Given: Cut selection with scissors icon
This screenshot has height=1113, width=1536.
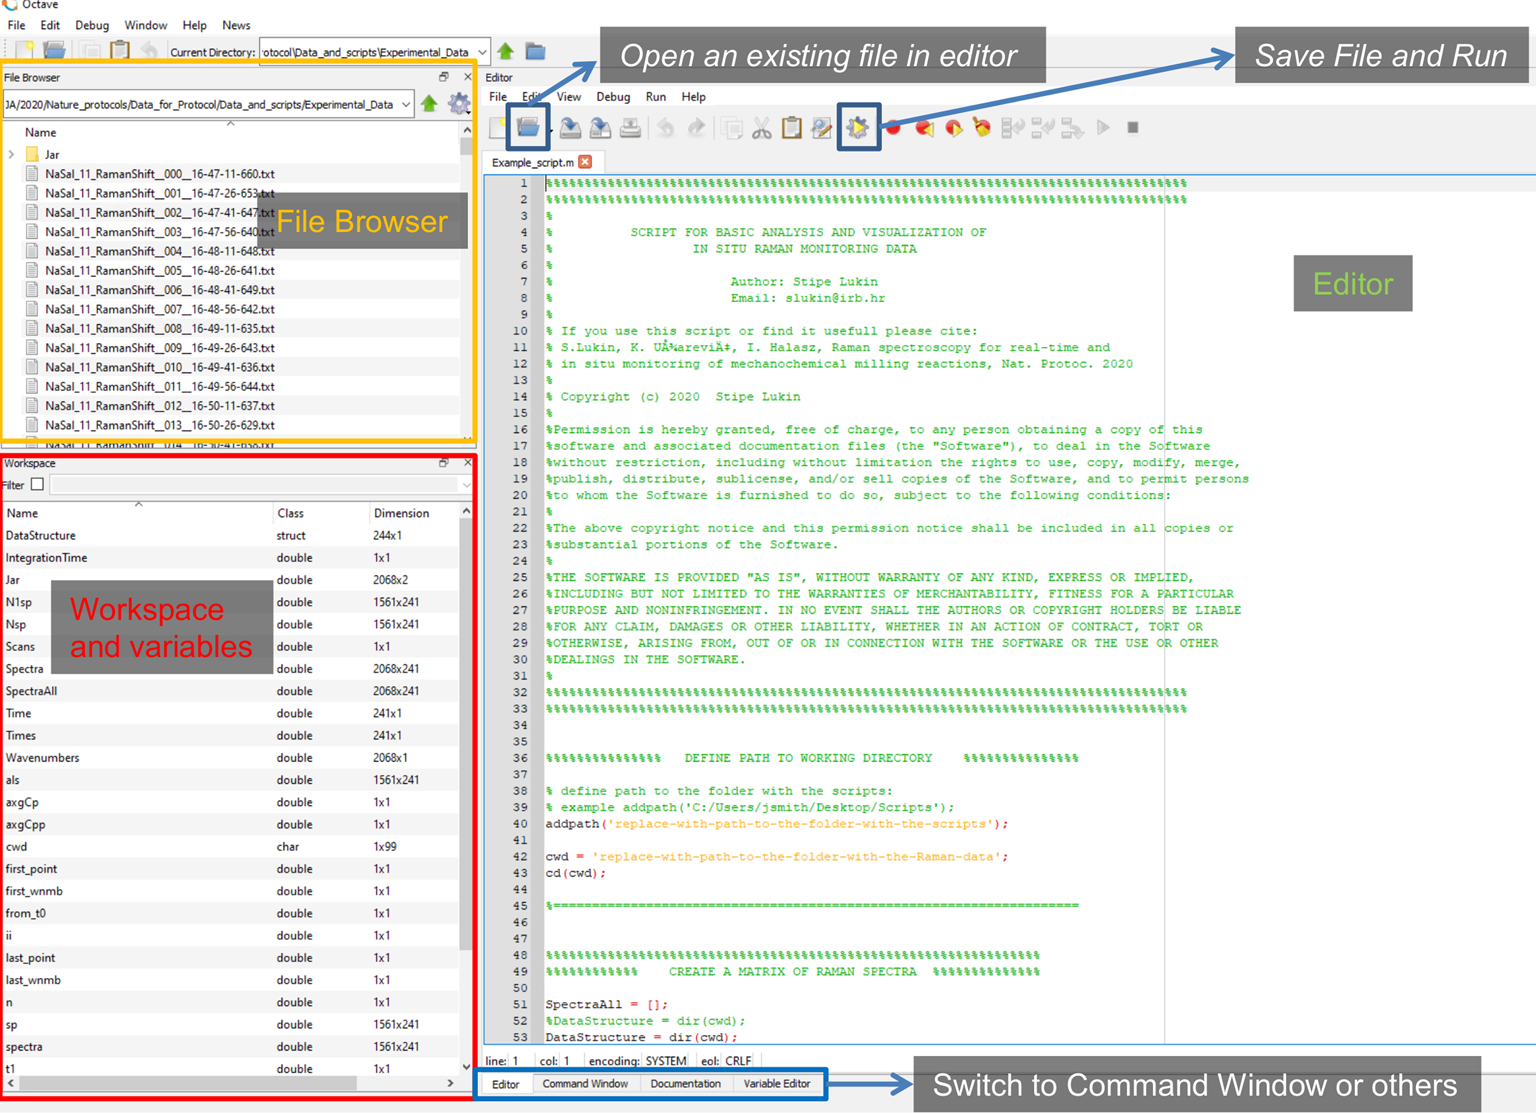Looking at the screenshot, I should tap(762, 128).
